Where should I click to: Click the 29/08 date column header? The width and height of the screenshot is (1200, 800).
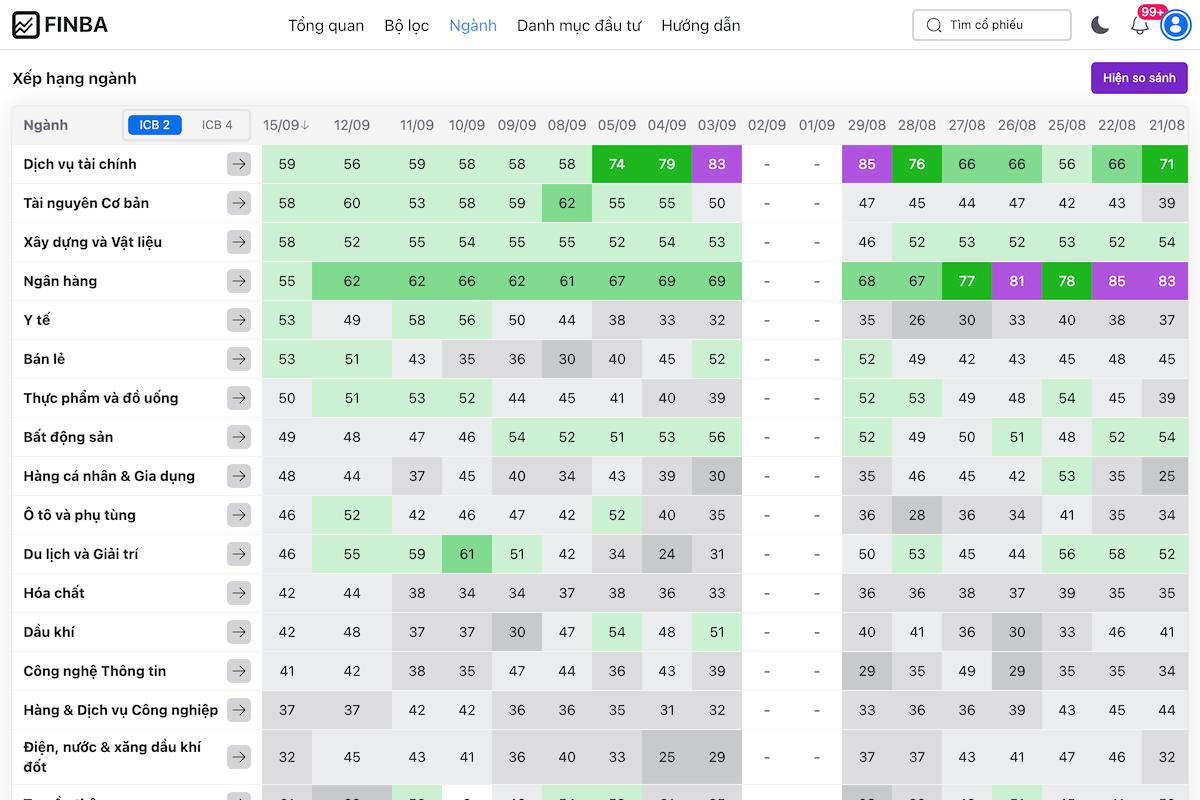tap(867, 125)
